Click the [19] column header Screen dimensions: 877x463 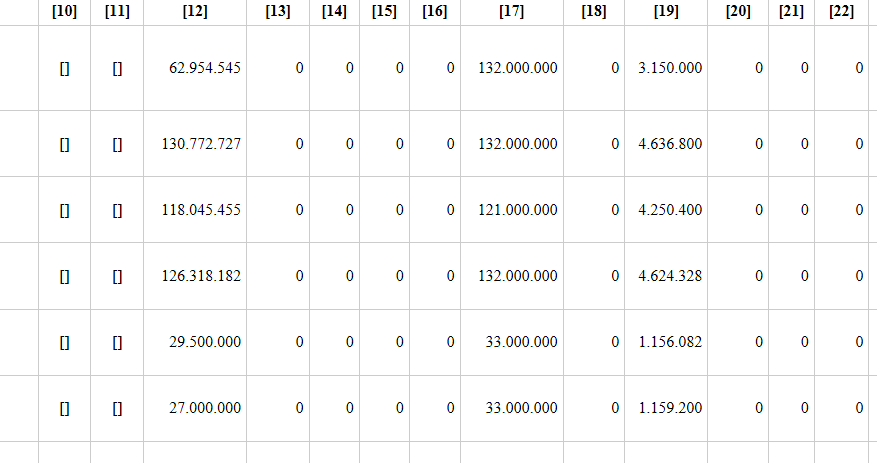[665, 11]
